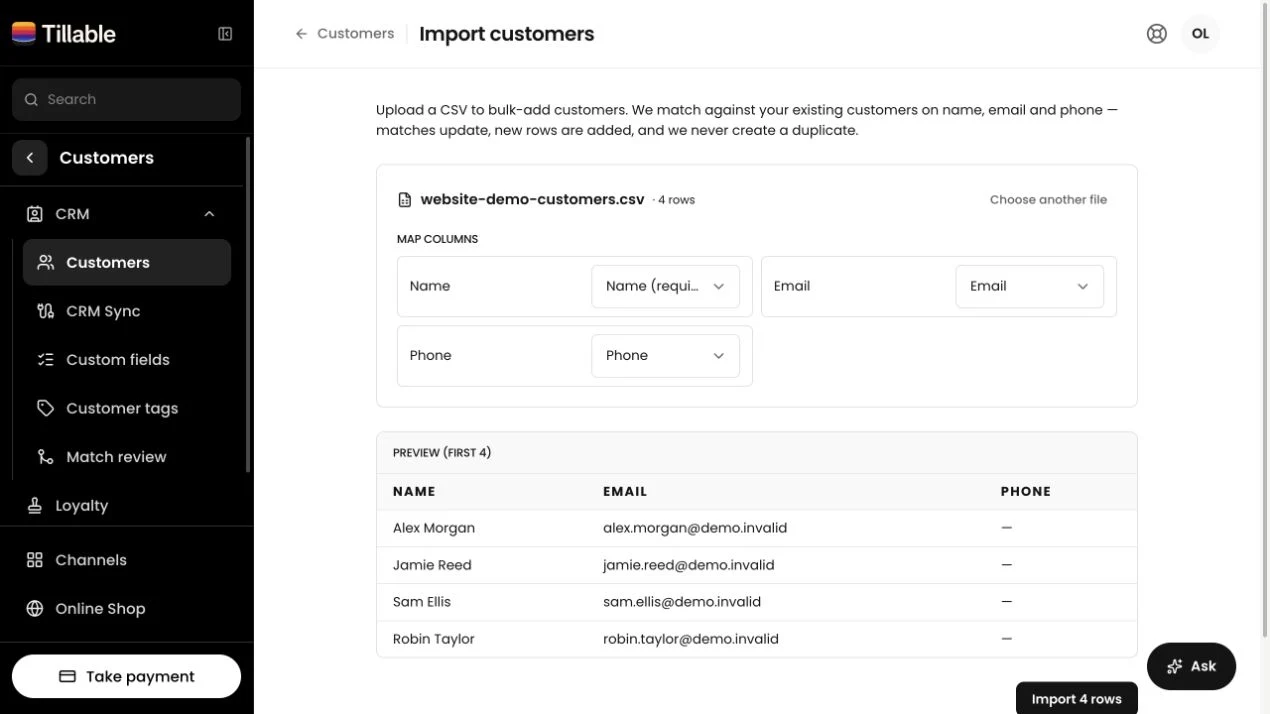The image size is (1270, 714).
Task: Click the sidebar vertical scrollbar
Action: [248, 305]
